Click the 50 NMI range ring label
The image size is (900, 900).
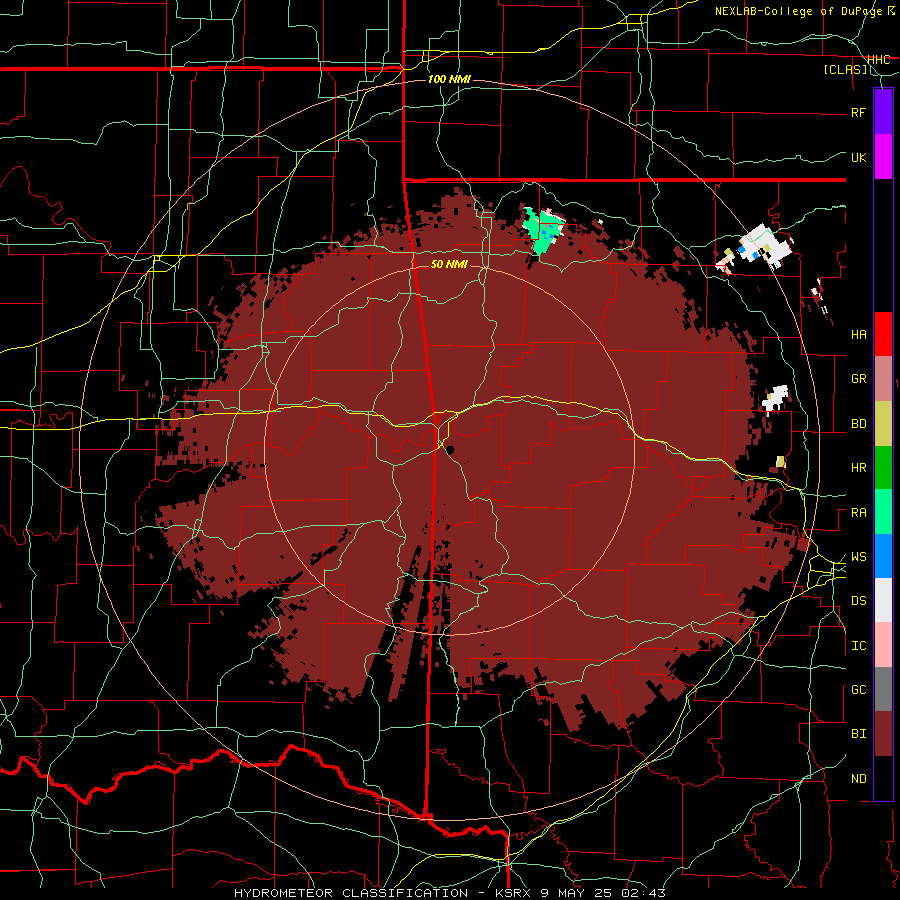coord(449,264)
